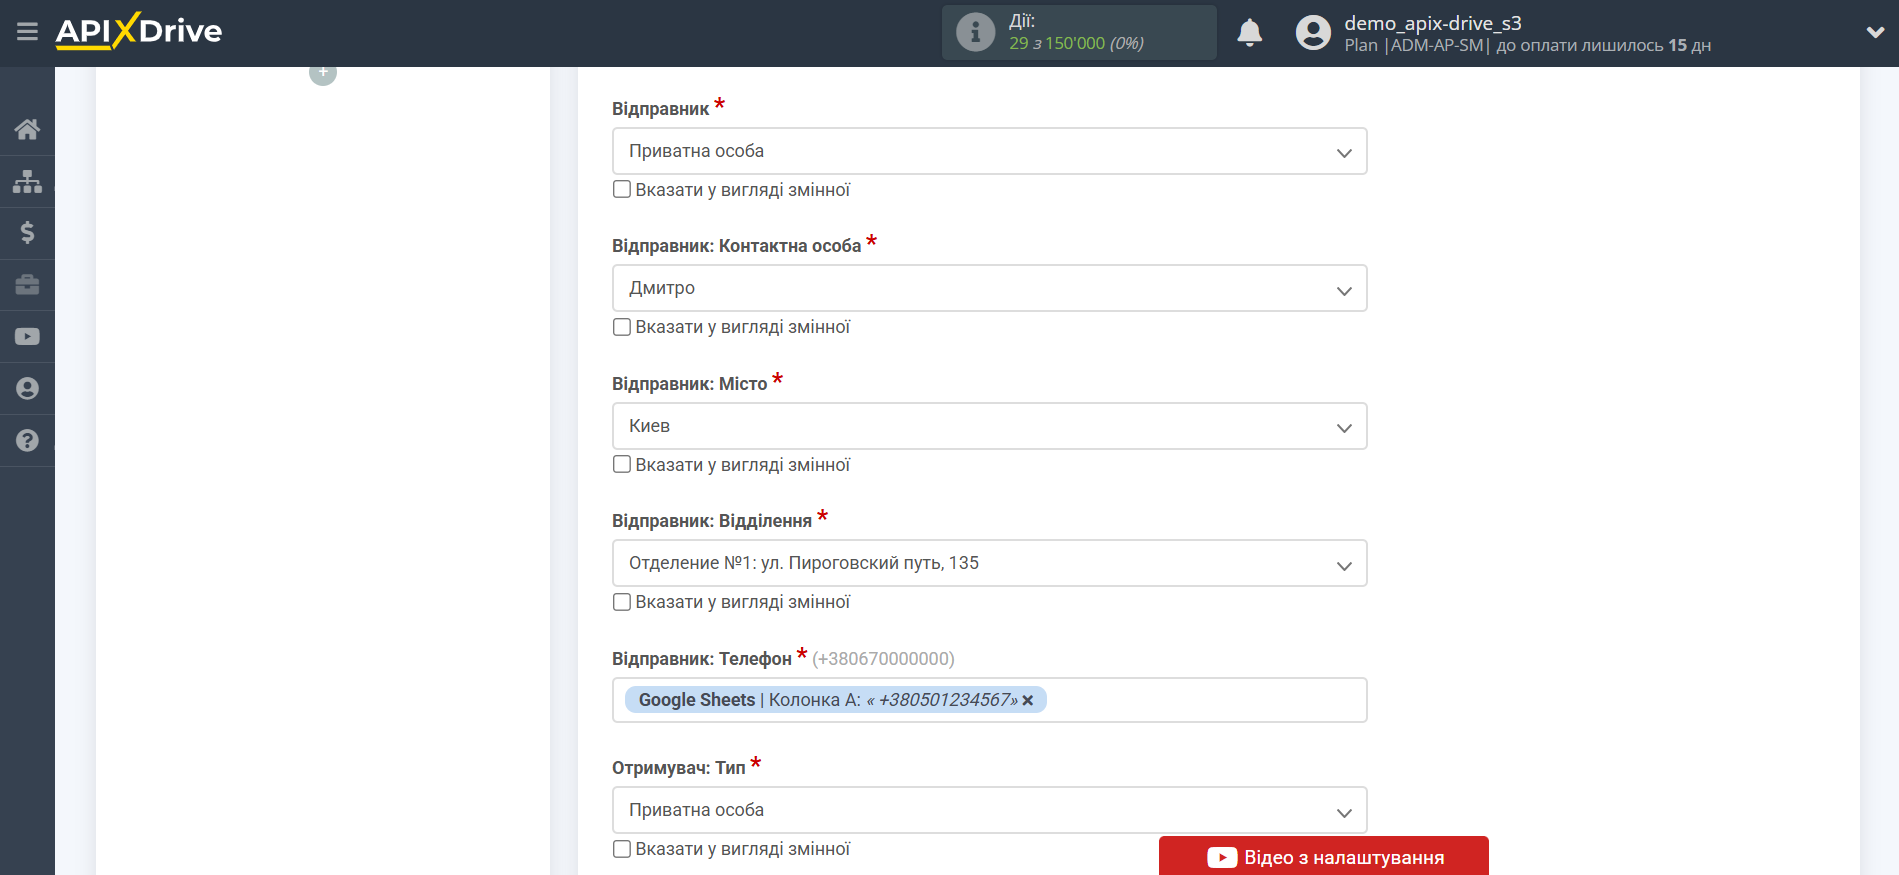The width and height of the screenshot is (1899, 875).
Task: Click the gray plus circle button
Action: pyautogui.click(x=323, y=72)
